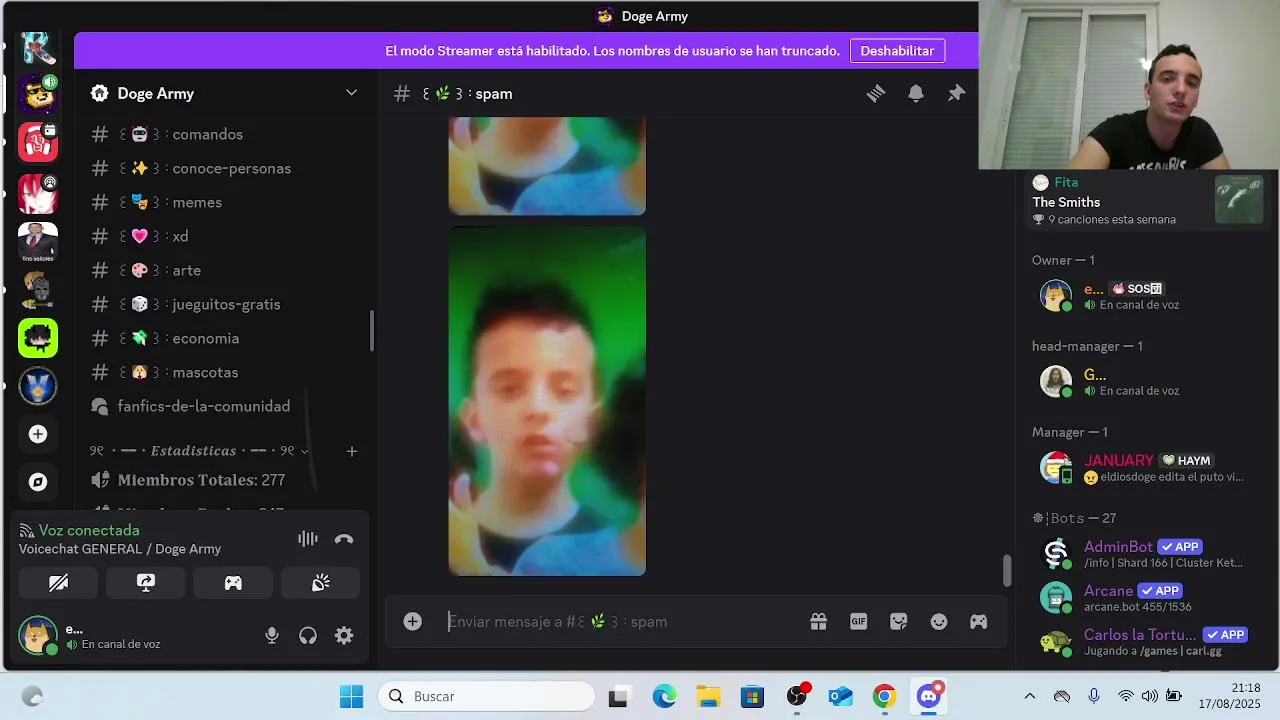Open the threads icon in channel header
Screen dimensions: 1280x720
point(876,93)
